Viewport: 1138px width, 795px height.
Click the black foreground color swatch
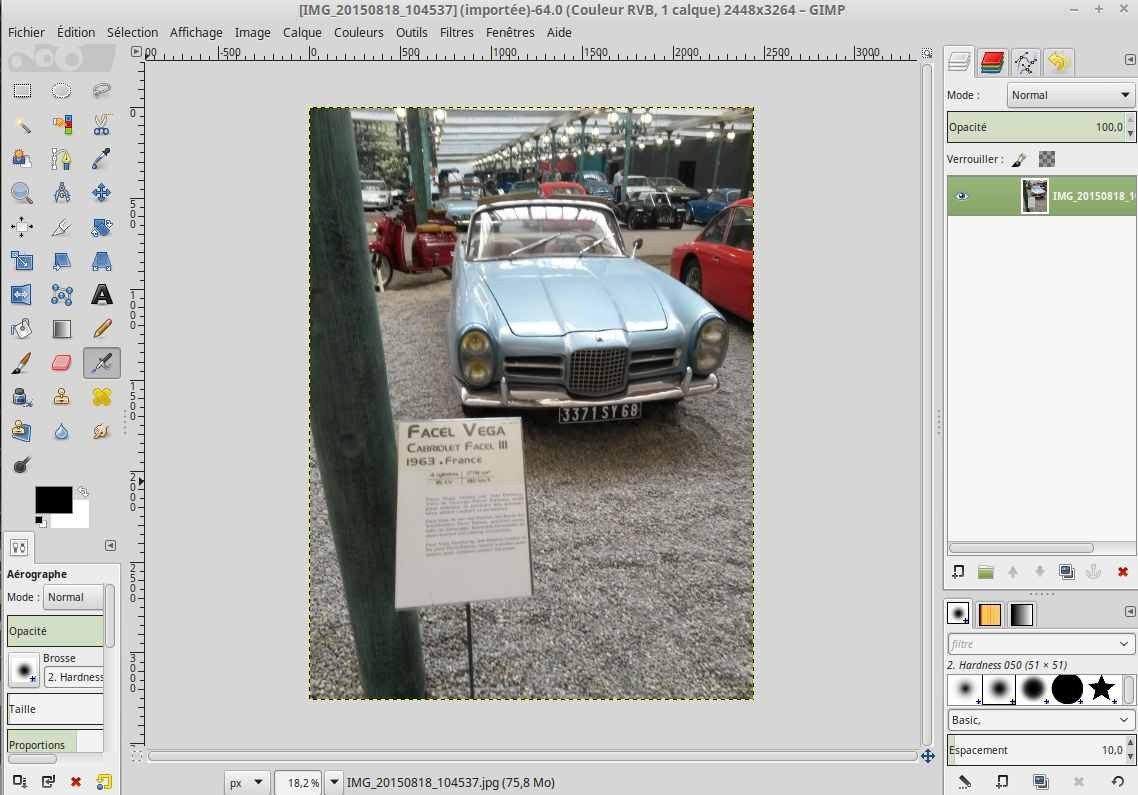53,499
